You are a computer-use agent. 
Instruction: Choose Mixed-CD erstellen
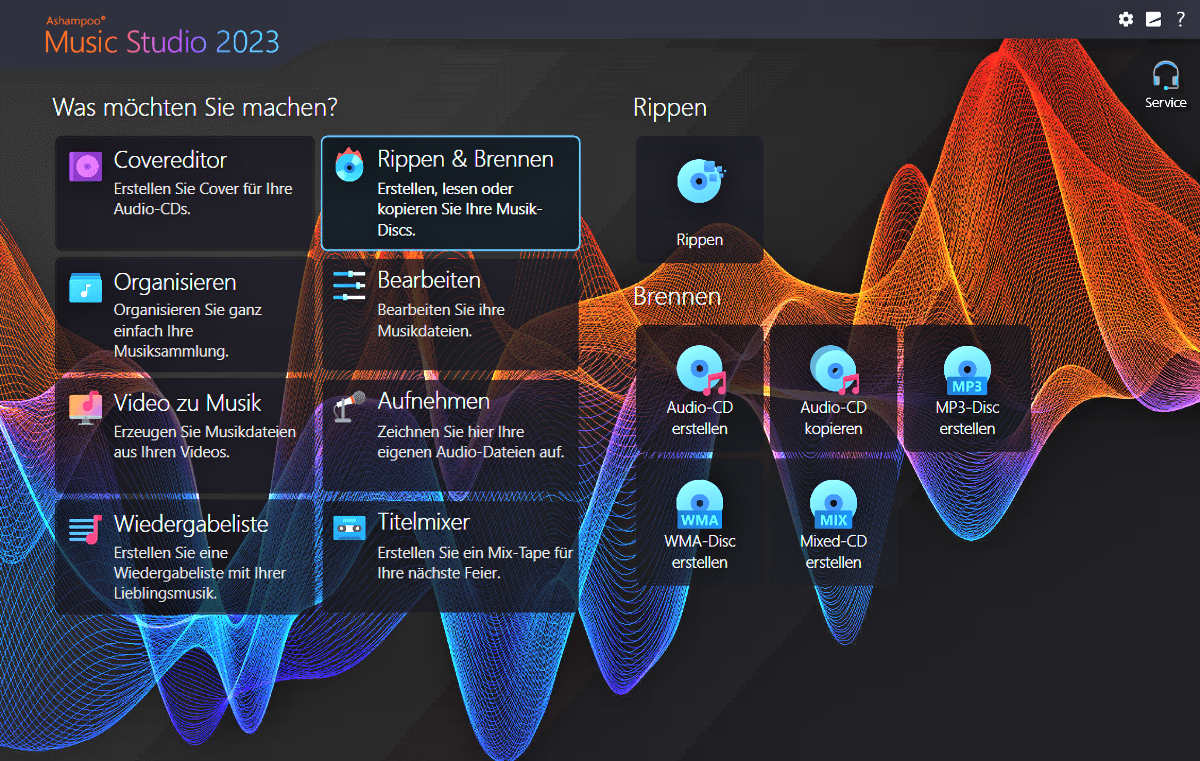coord(832,522)
